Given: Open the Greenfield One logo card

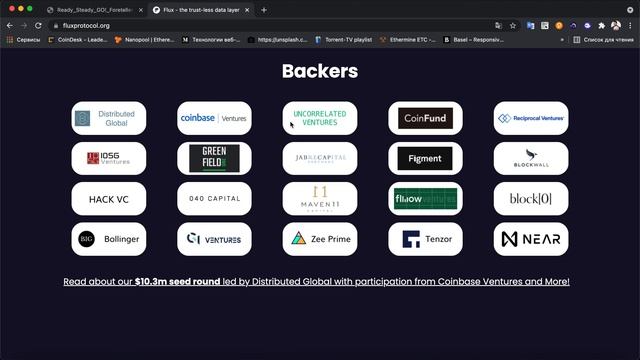Looking at the screenshot, I should tap(214, 158).
